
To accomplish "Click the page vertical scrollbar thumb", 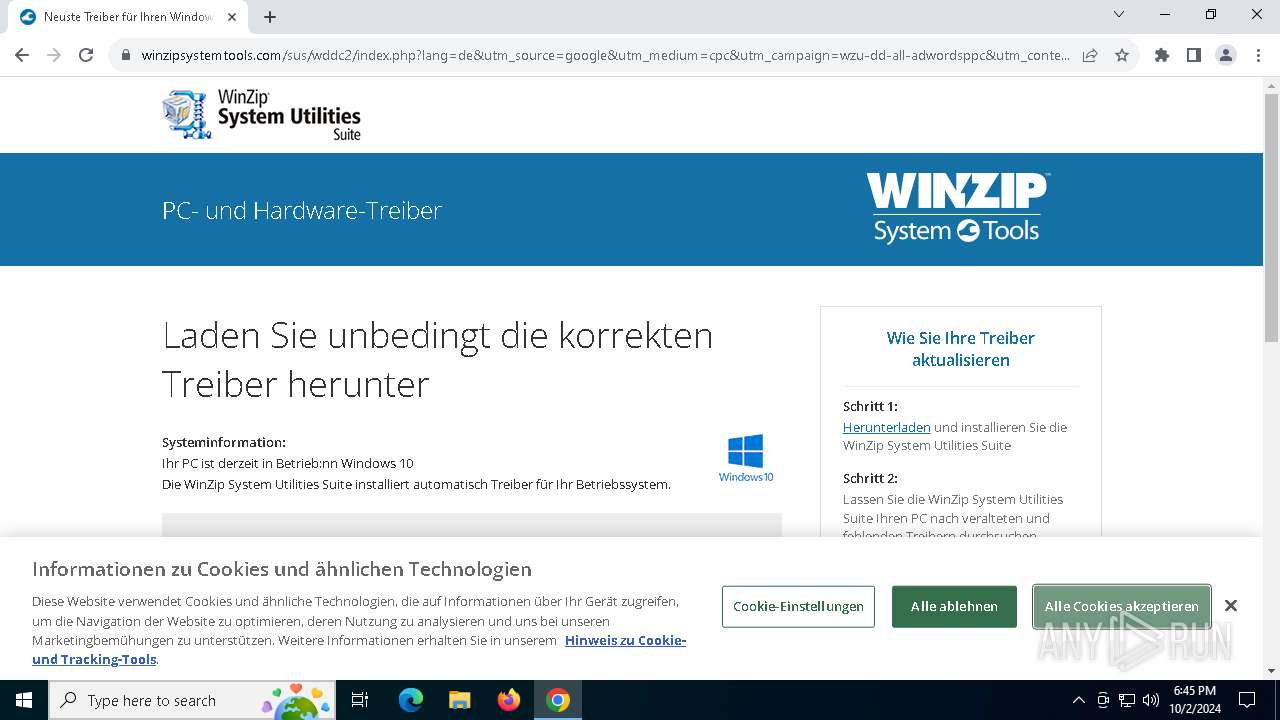I will (1271, 217).
